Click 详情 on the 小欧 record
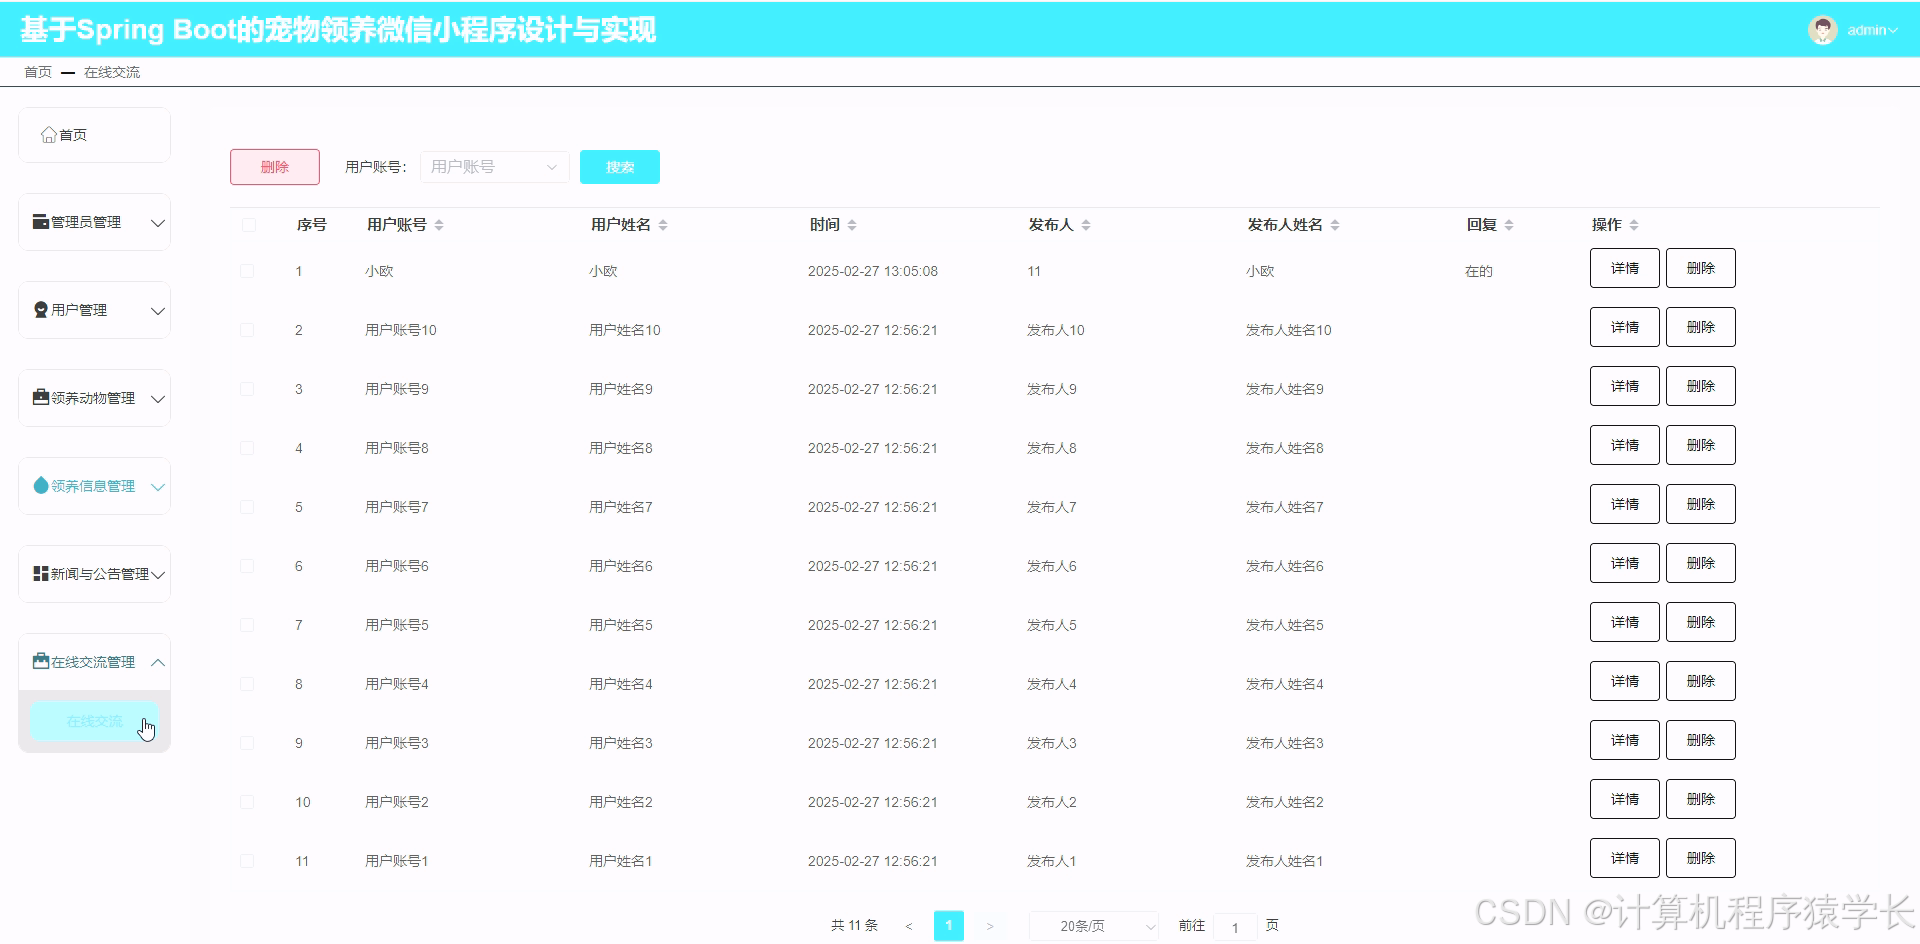The image size is (1920, 944). pyautogui.click(x=1623, y=267)
